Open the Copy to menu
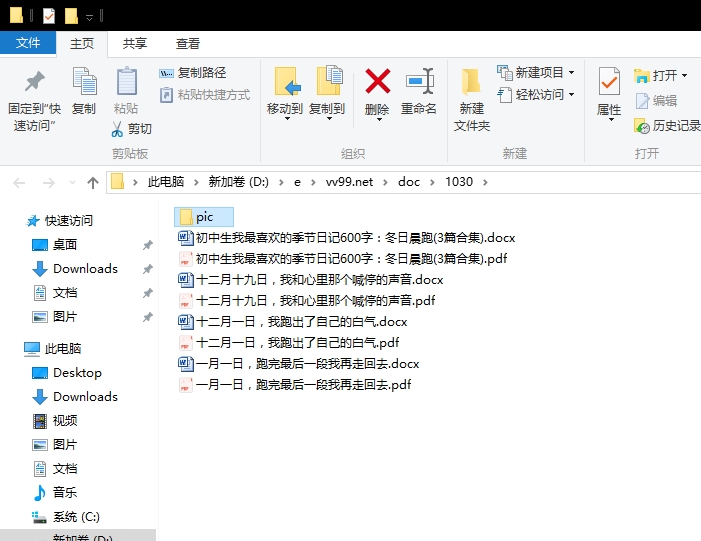 [x=327, y=94]
